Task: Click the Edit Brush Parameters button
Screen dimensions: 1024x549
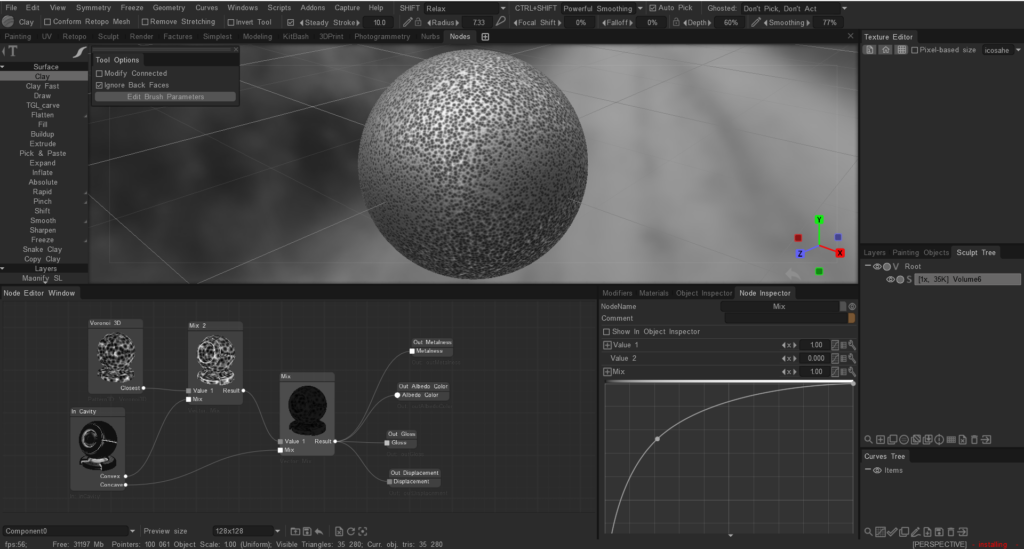Action: click(x=165, y=97)
